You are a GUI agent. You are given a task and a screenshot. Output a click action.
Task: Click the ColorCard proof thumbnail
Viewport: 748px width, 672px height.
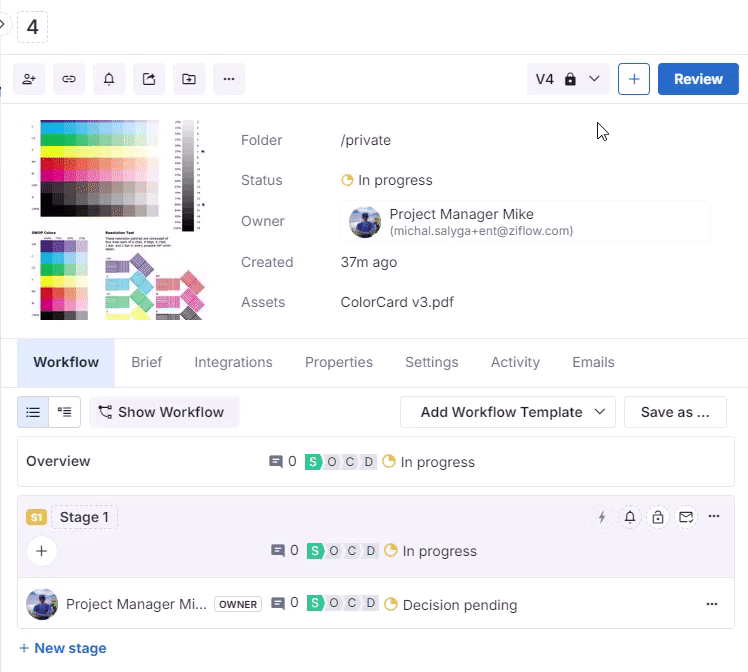(x=118, y=220)
